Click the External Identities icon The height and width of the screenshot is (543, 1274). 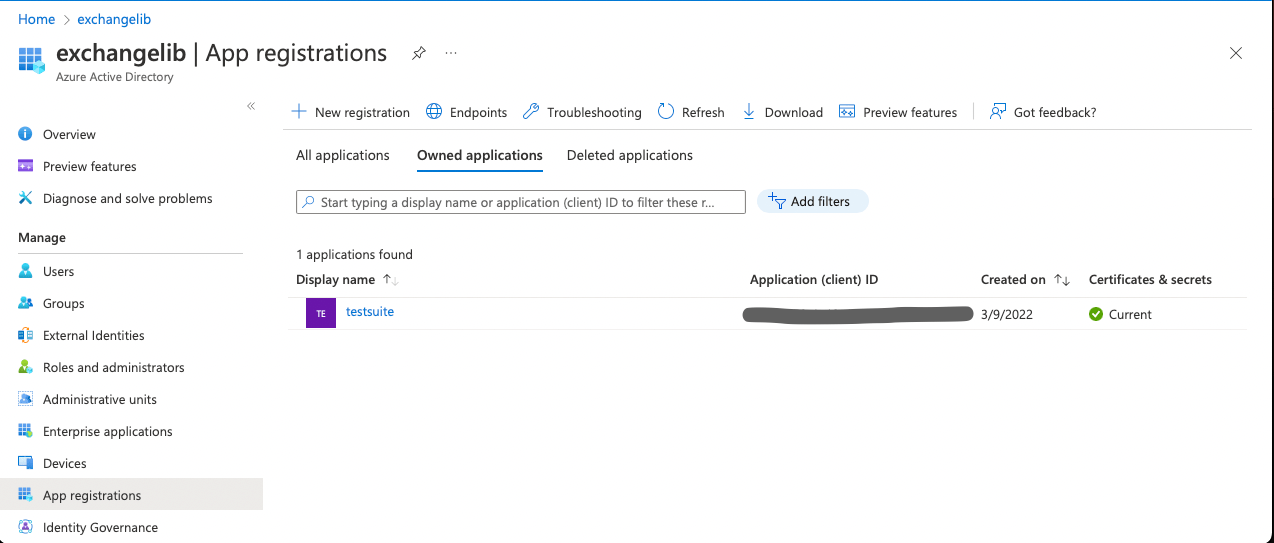tap(25, 335)
